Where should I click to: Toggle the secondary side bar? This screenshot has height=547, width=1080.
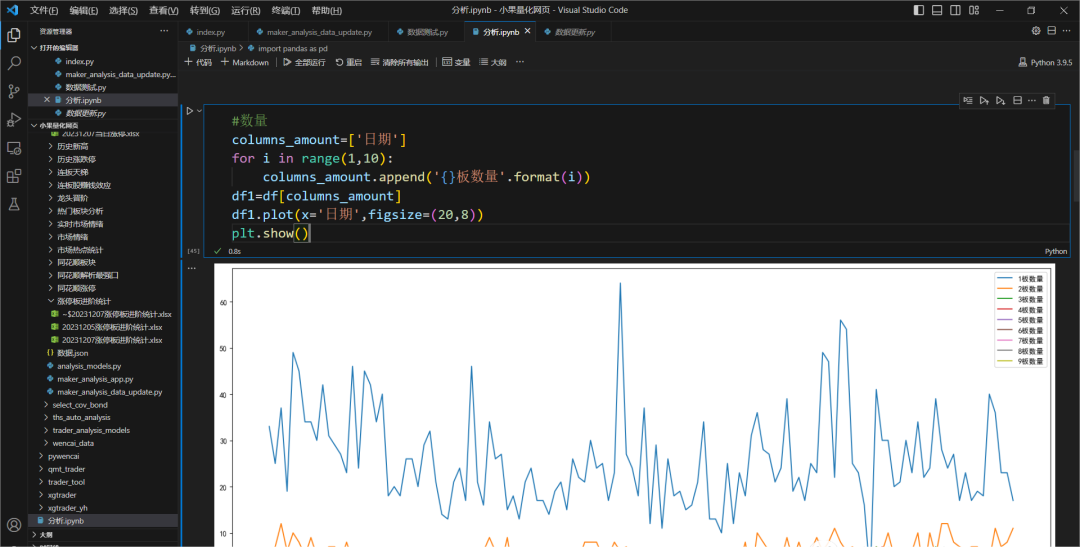955,10
